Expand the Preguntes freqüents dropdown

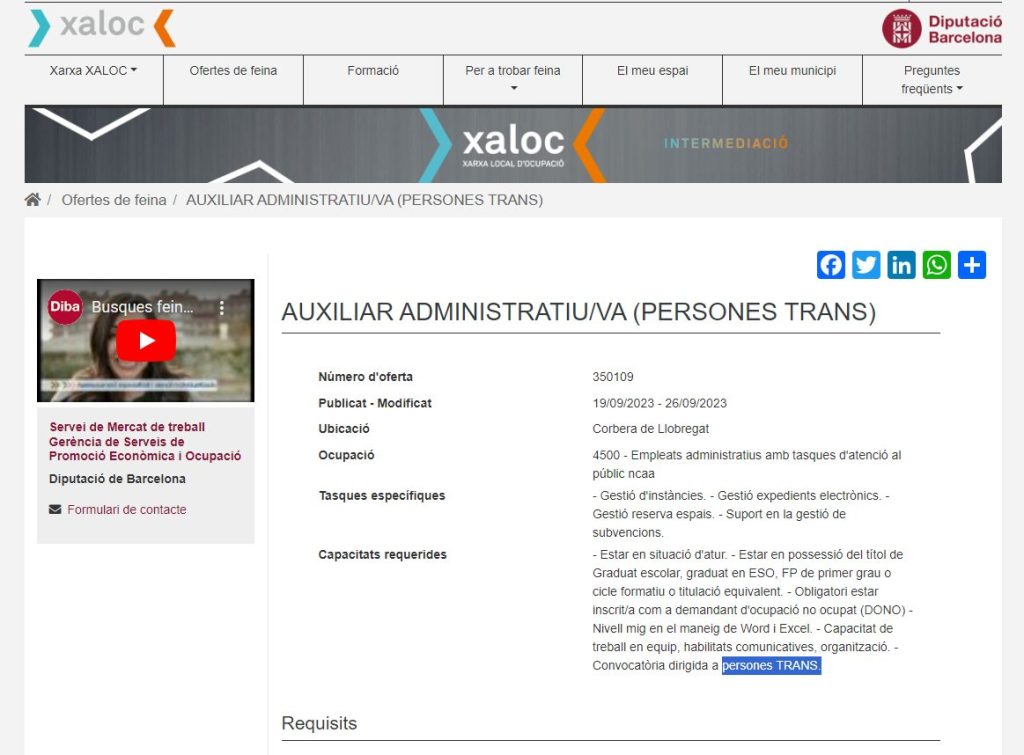tap(932, 80)
